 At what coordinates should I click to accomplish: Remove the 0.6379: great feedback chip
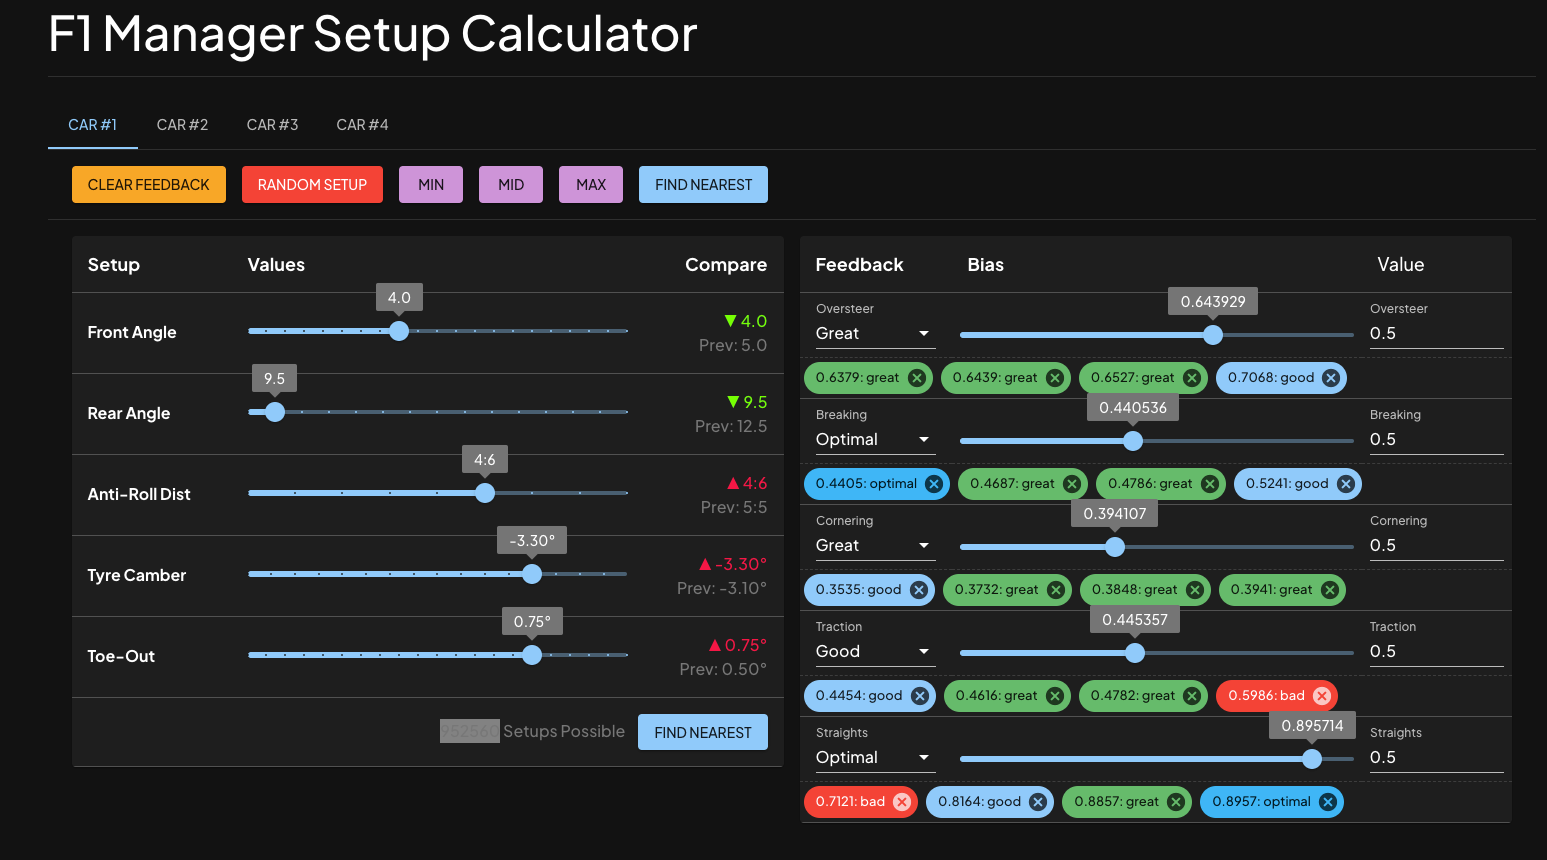[x=916, y=378]
